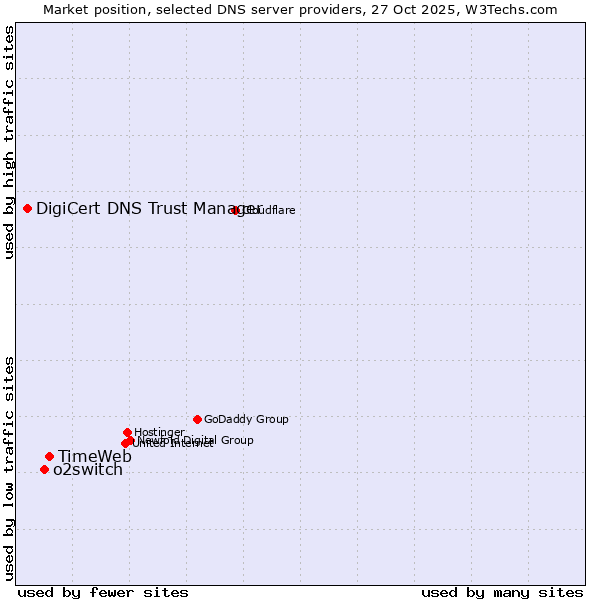This screenshot has height=600, width=600.
Task: Click the chart title mentioning W3Techs.com
Action: tap(300, 9)
